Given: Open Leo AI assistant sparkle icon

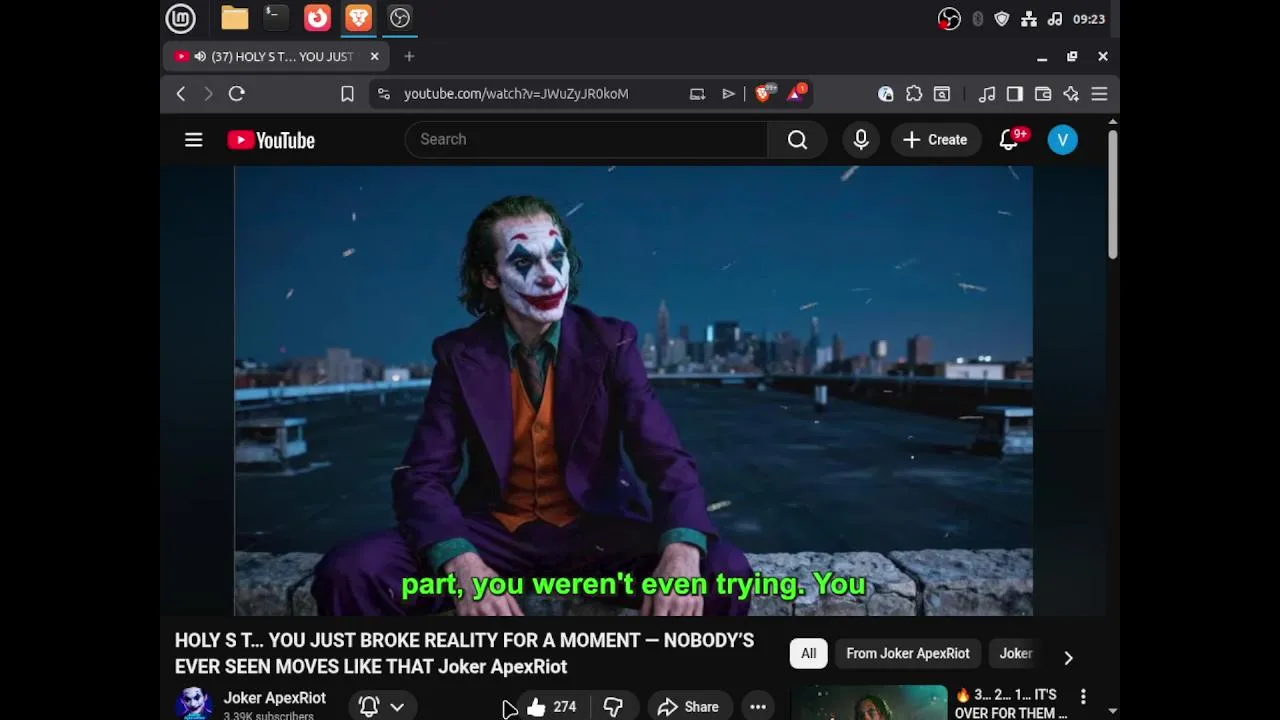Looking at the screenshot, I should pos(1071,94).
